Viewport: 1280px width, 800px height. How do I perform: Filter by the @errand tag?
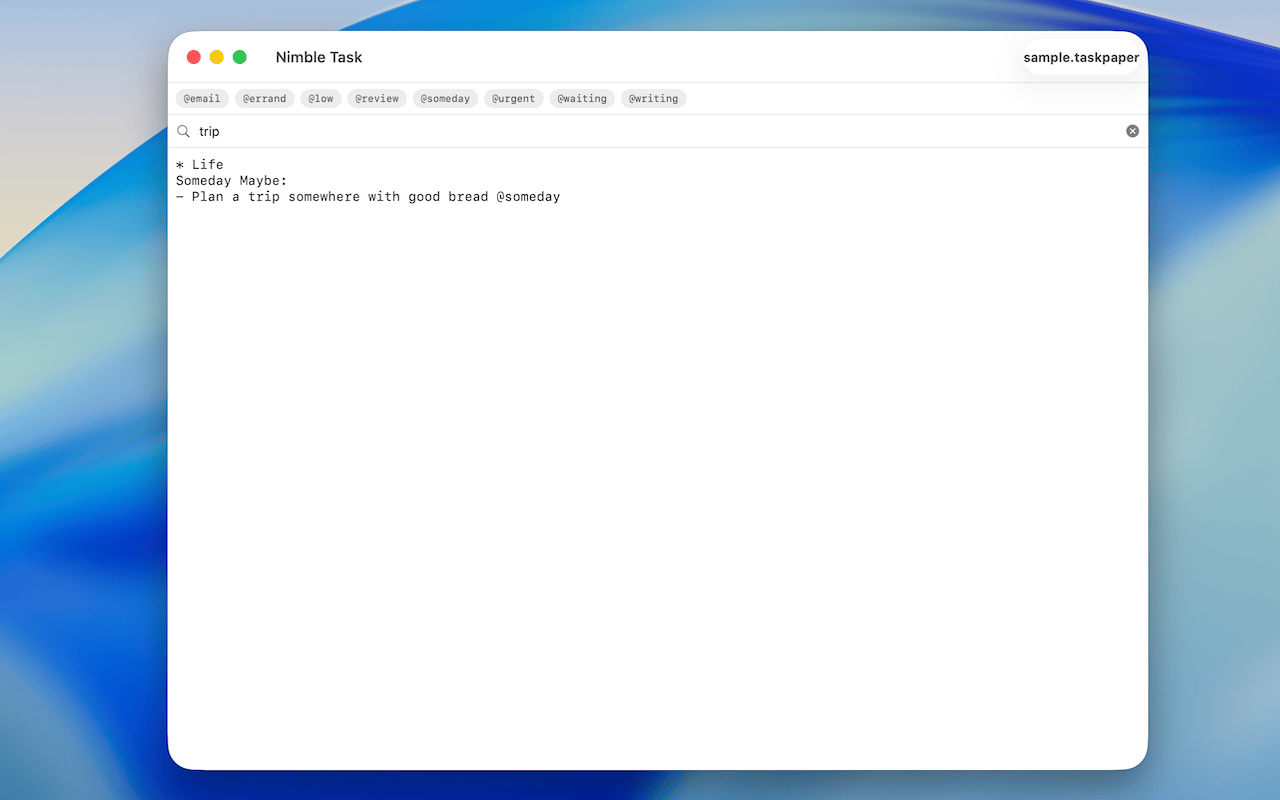pyautogui.click(x=265, y=98)
